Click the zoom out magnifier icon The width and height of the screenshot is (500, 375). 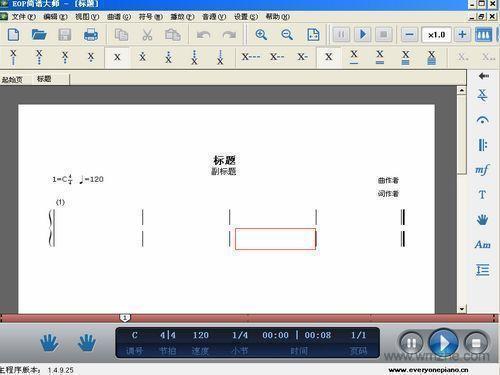tap(287, 35)
